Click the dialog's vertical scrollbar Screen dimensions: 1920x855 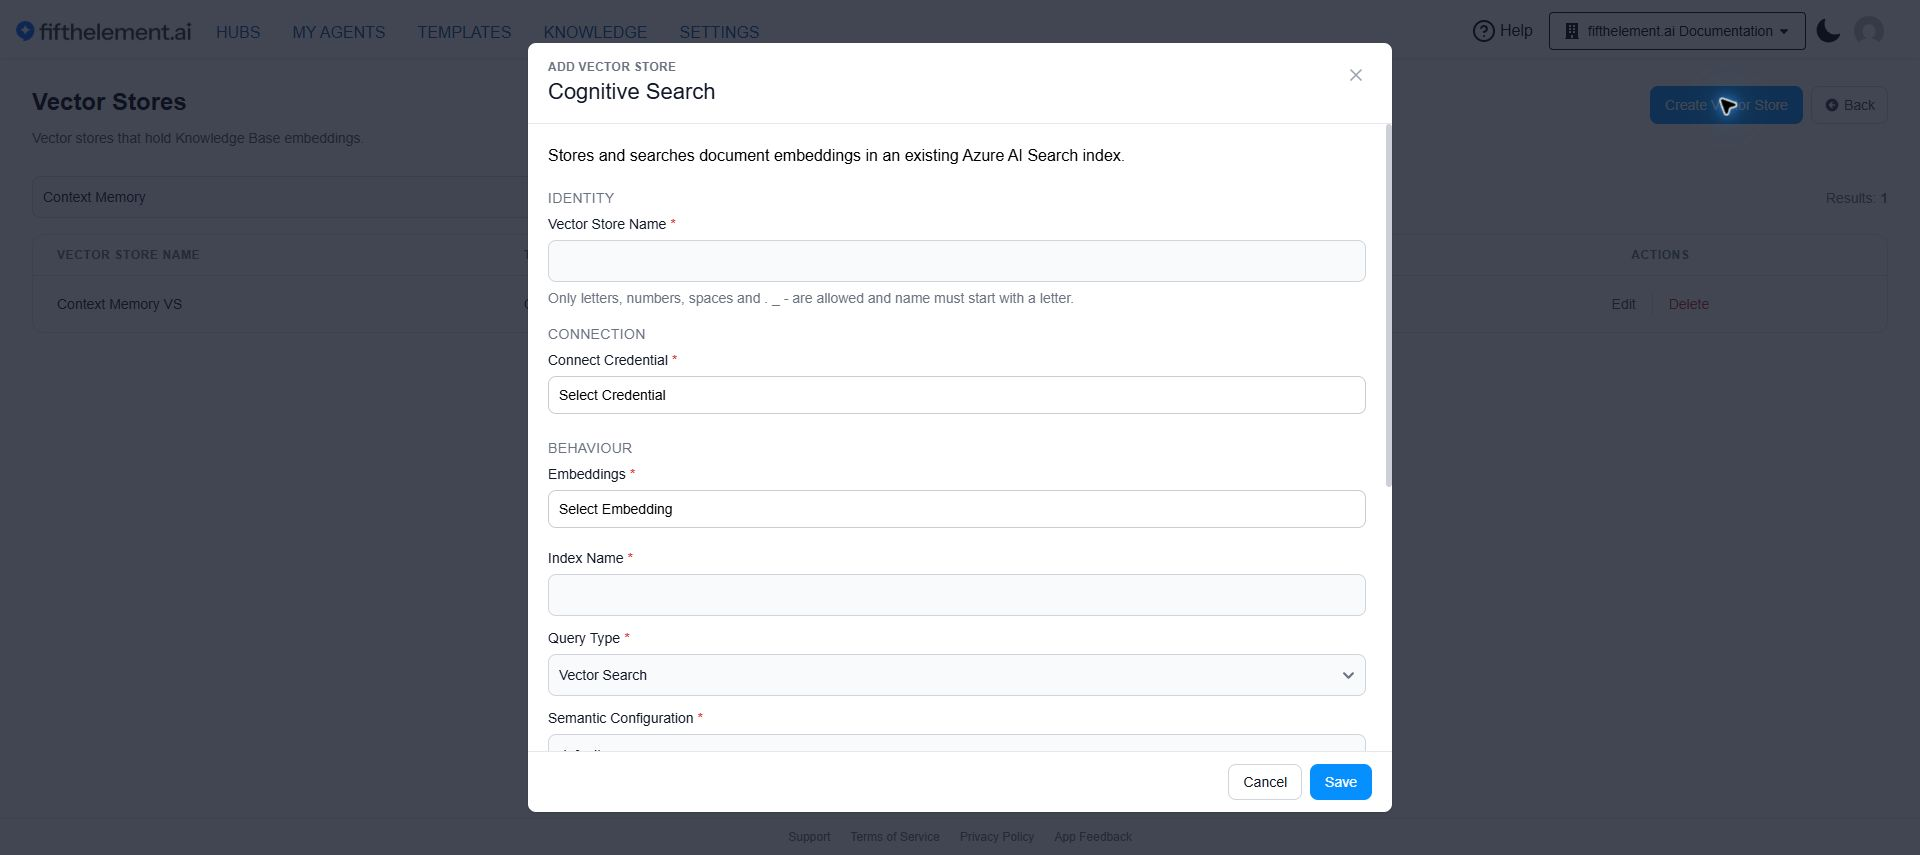[1388, 306]
